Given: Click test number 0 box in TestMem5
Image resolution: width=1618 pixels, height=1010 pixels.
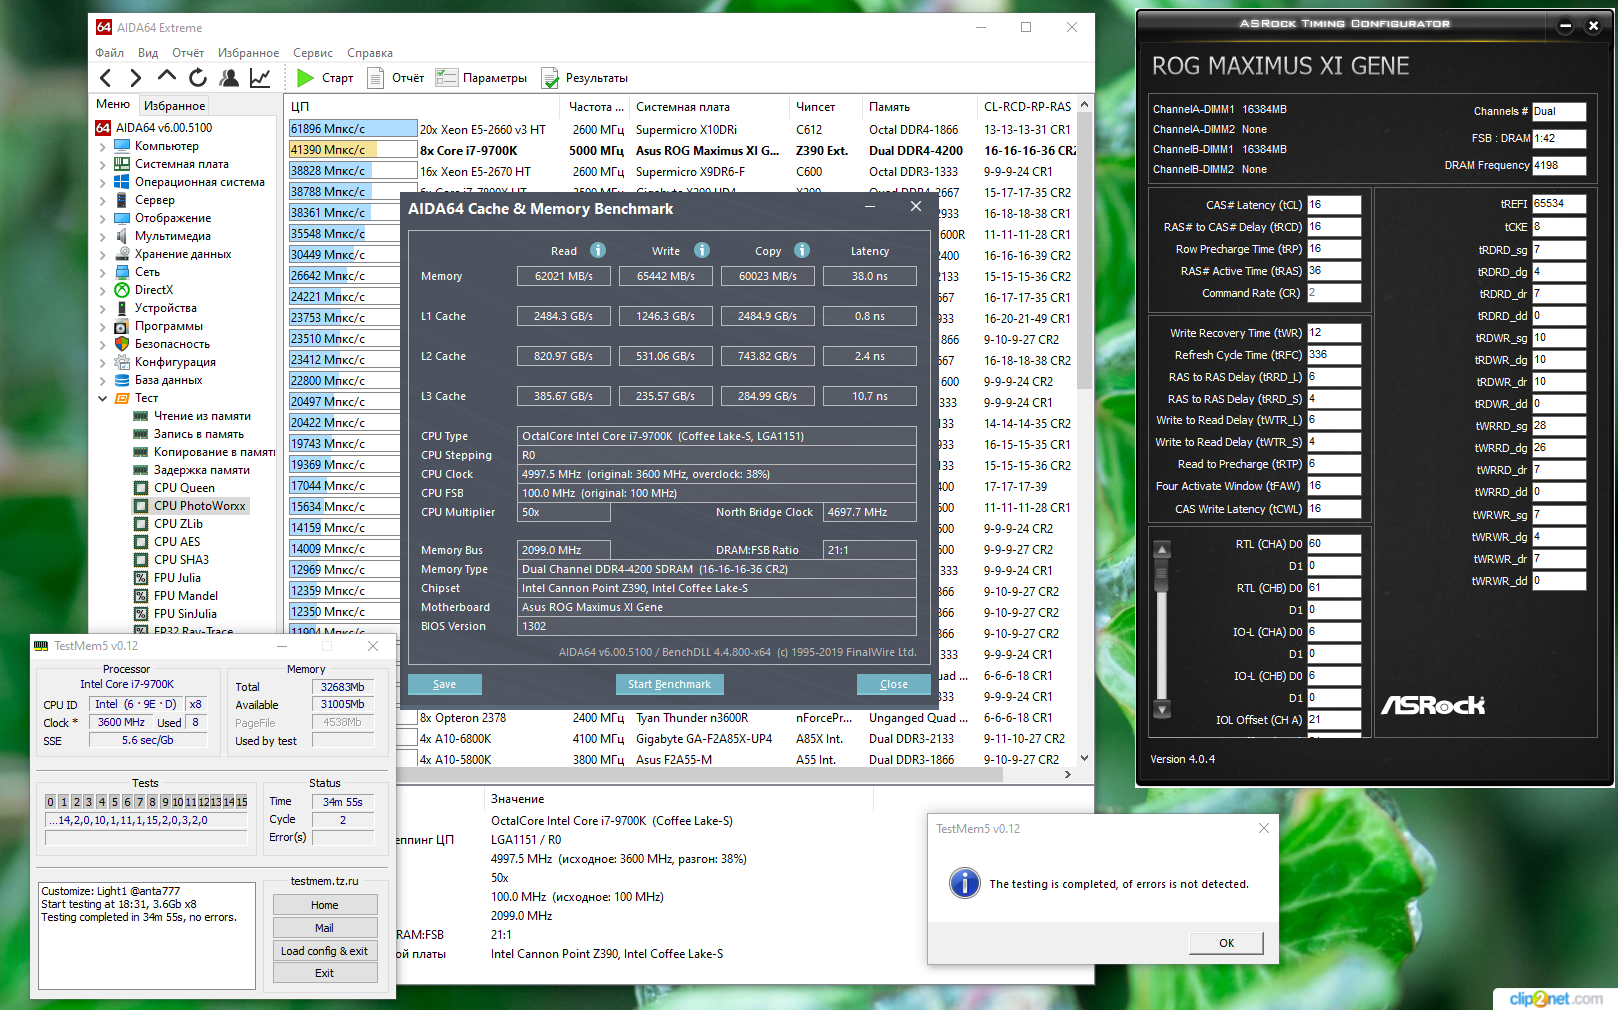Looking at the screenshot, I should pyautogui.click(x=51, y=802).
